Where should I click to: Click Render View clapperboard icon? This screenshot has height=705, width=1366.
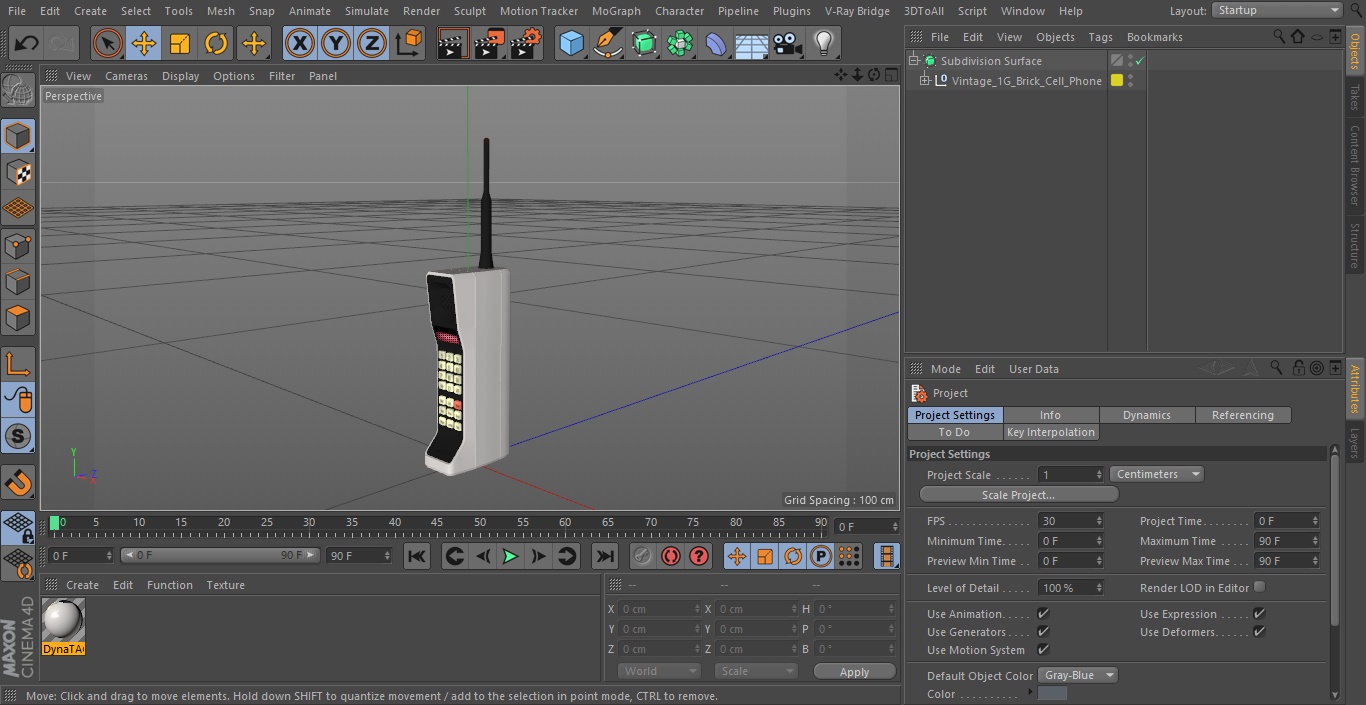[453, 43]
